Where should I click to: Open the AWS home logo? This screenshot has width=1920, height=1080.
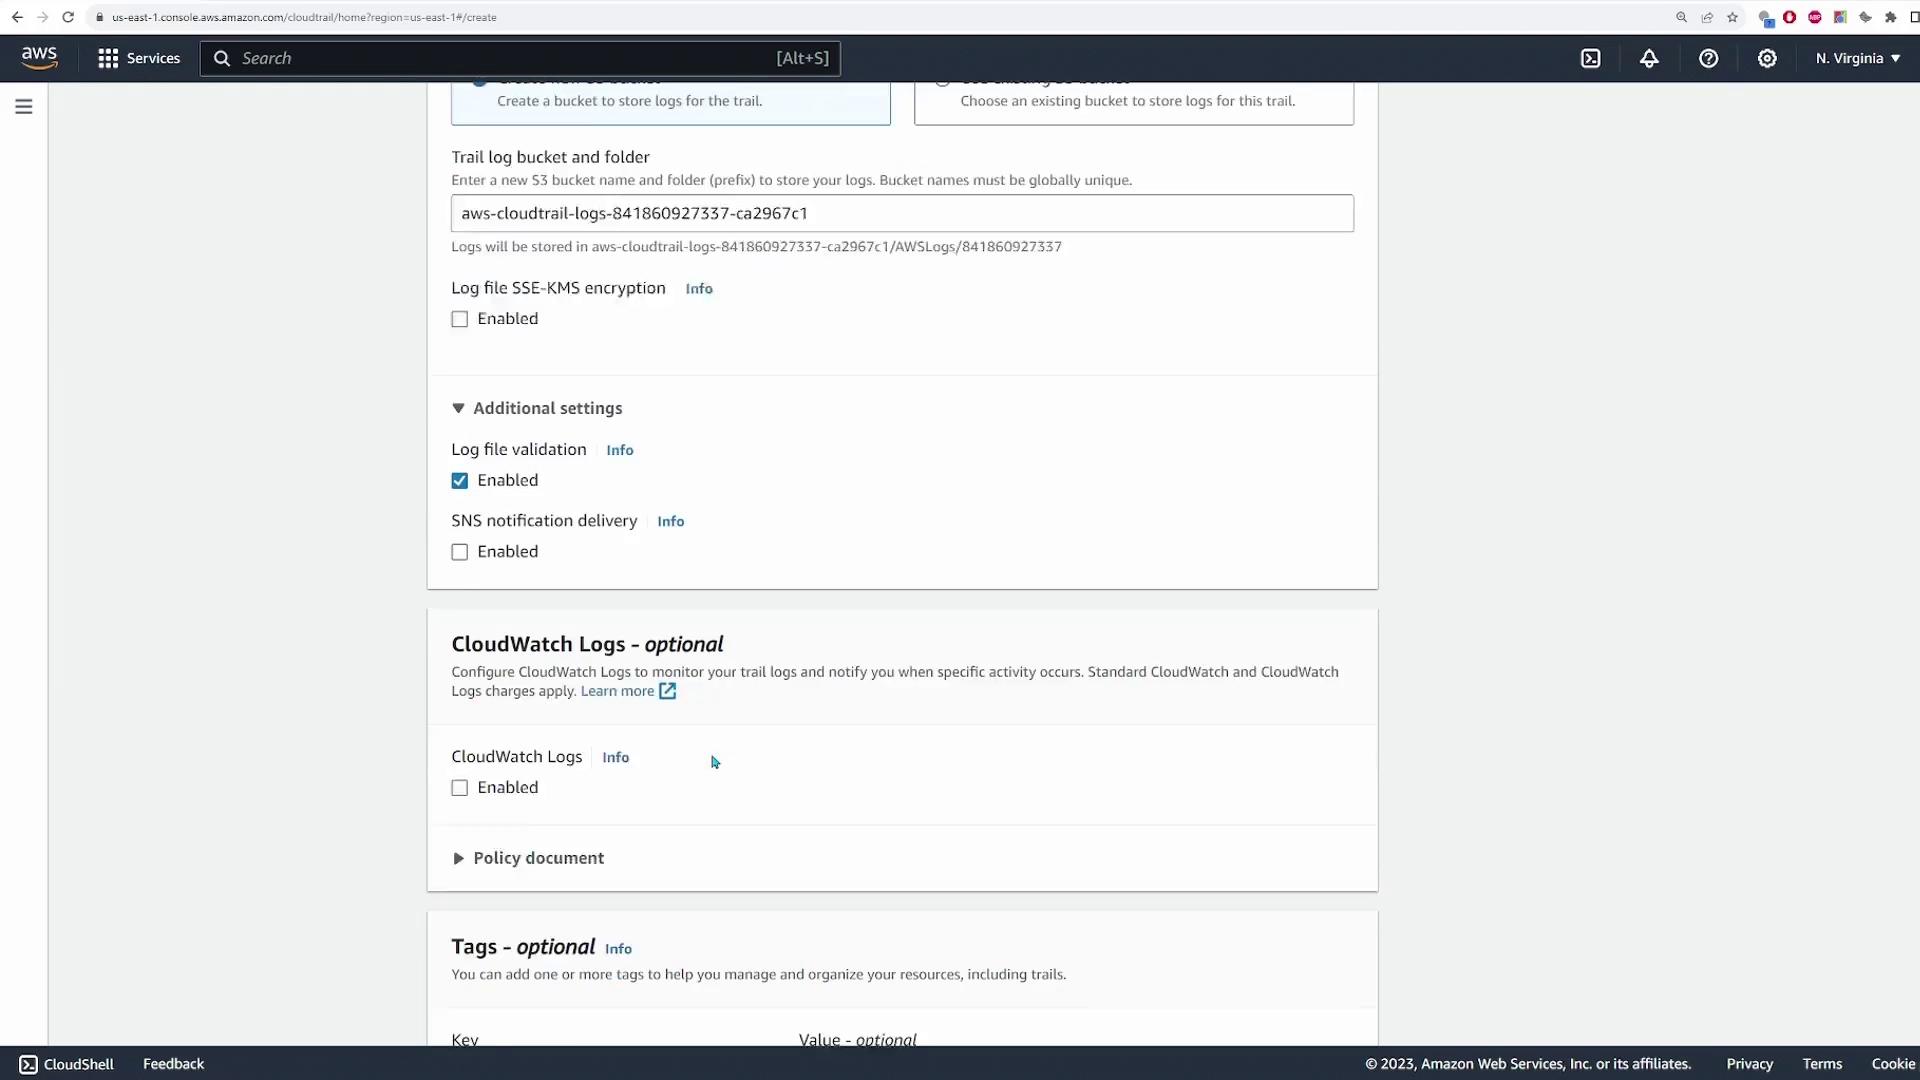coord(40,58)
